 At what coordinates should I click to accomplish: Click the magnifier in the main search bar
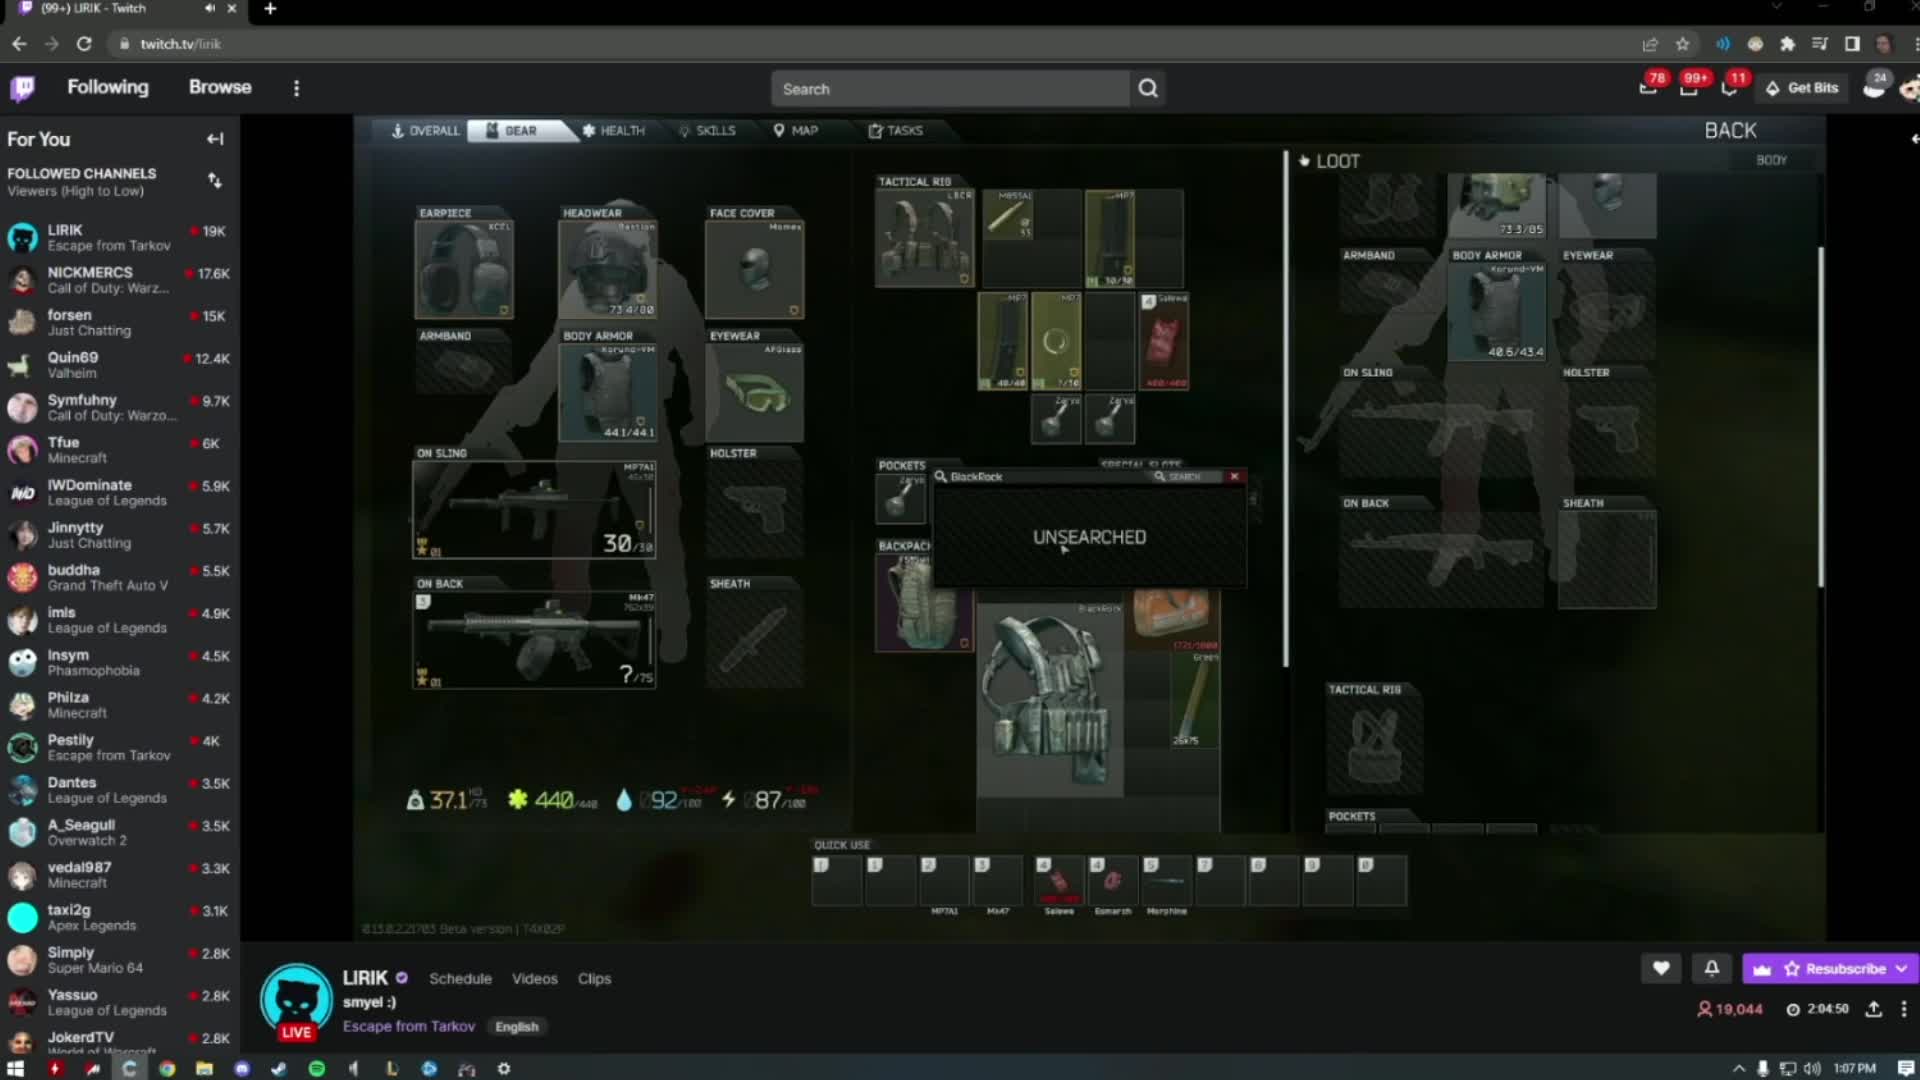coord(1147,88)
